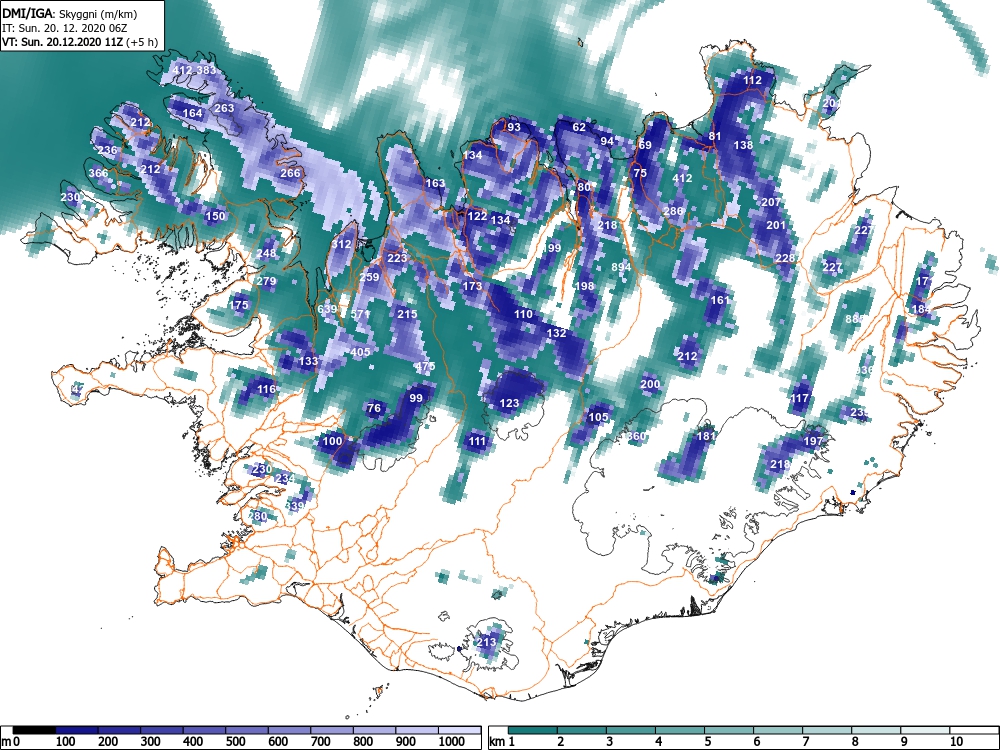
Task: Click visibility value 110 on the map
Action: pyautogui.click(x=523, y=314)
